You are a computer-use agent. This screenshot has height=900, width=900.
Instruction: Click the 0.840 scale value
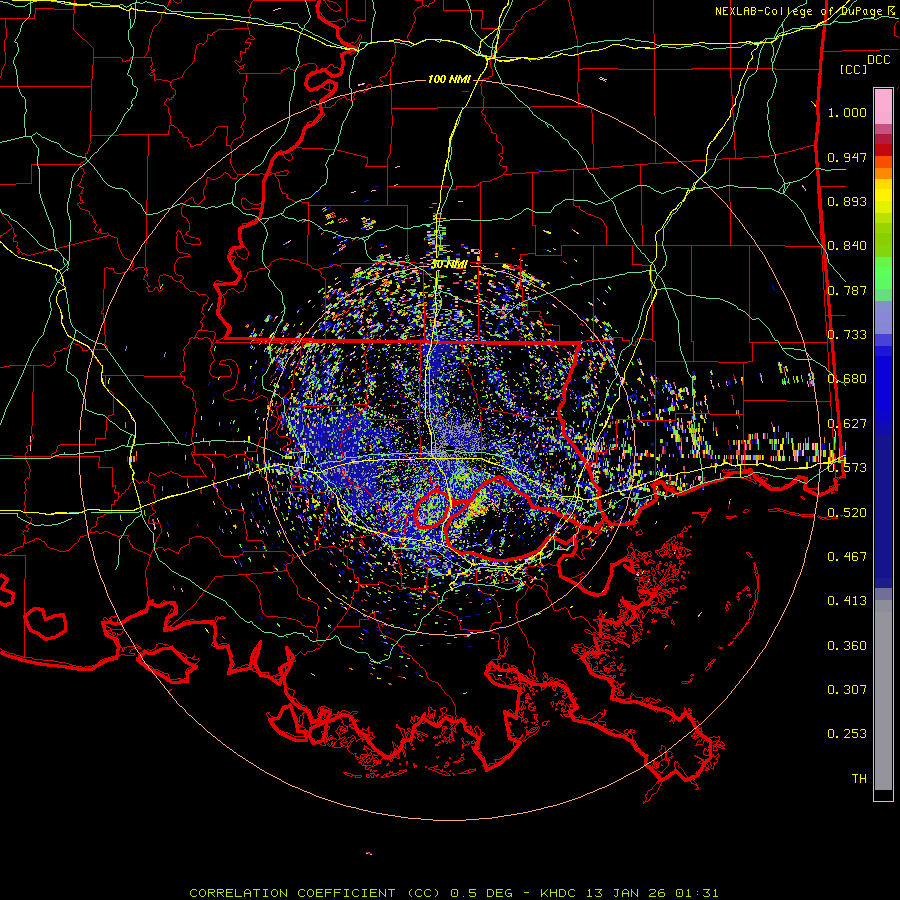[x=847, y=246]
